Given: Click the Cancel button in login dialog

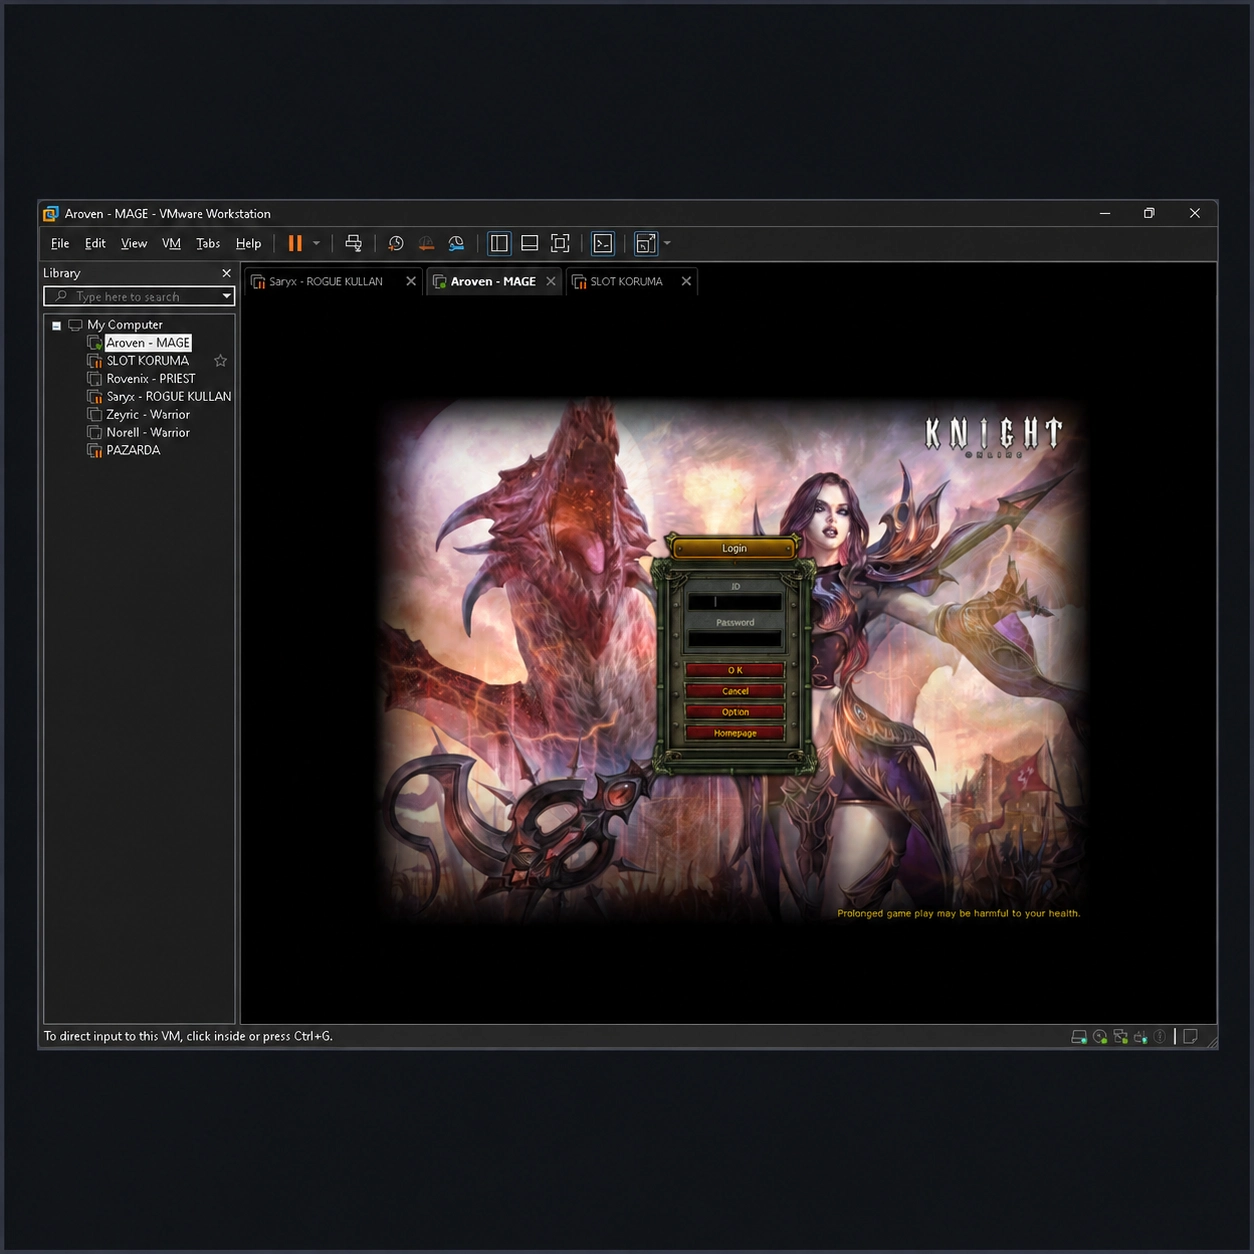Looking at the screenshot, I should pyautogui.click(x=735, y=691).
